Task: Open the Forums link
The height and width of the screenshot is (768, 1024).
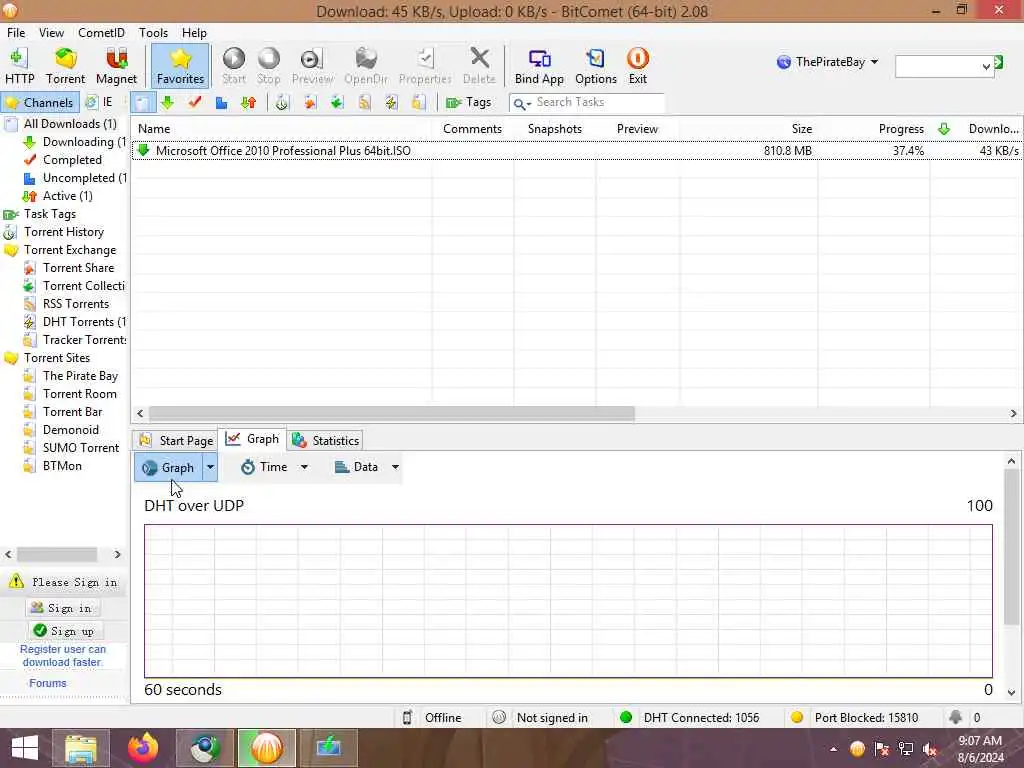Action: [x=48, y=684]
